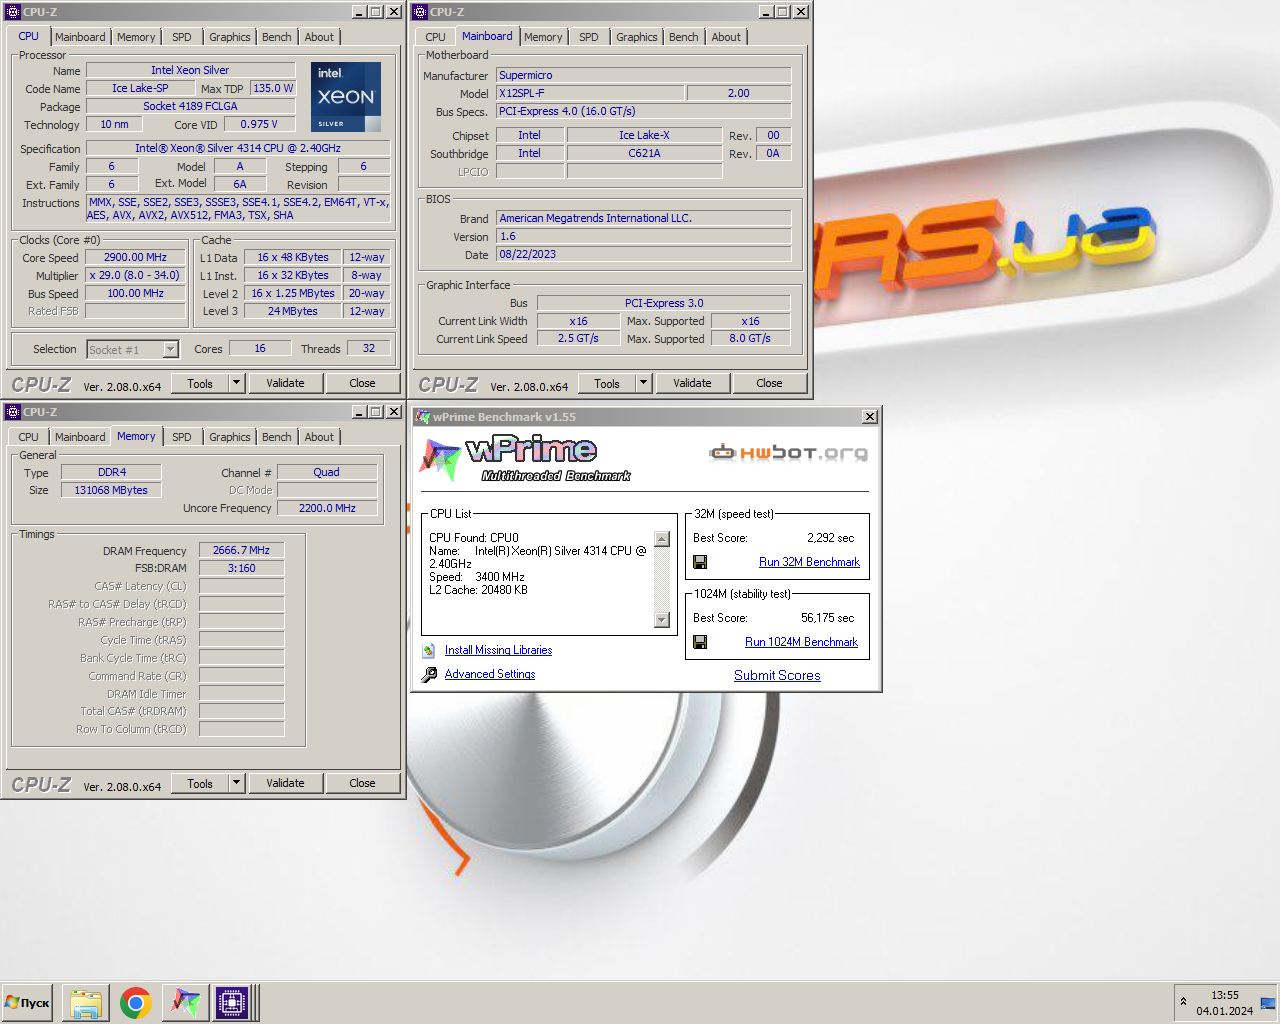The image size is (1280, 1024).
Task: Click the hwbot.org logo in wPrime
Action: (x=789, y=453)
